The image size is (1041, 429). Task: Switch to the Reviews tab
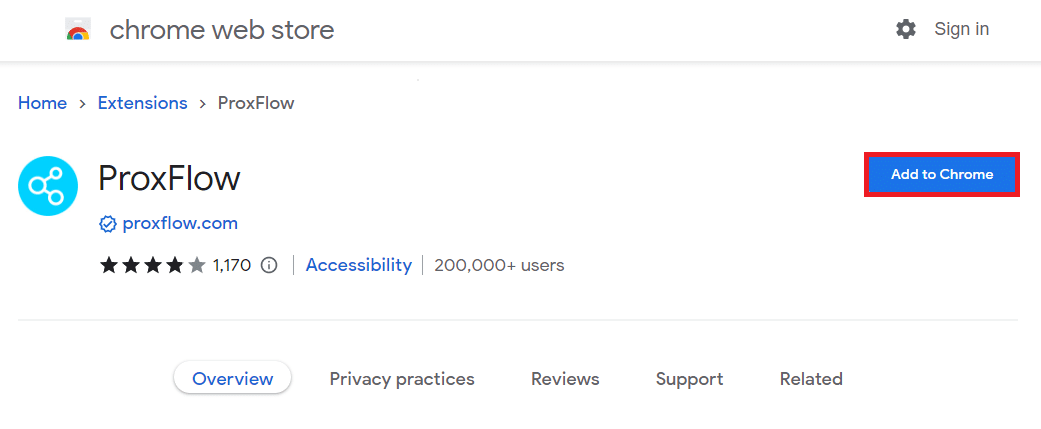pos(565,379)
